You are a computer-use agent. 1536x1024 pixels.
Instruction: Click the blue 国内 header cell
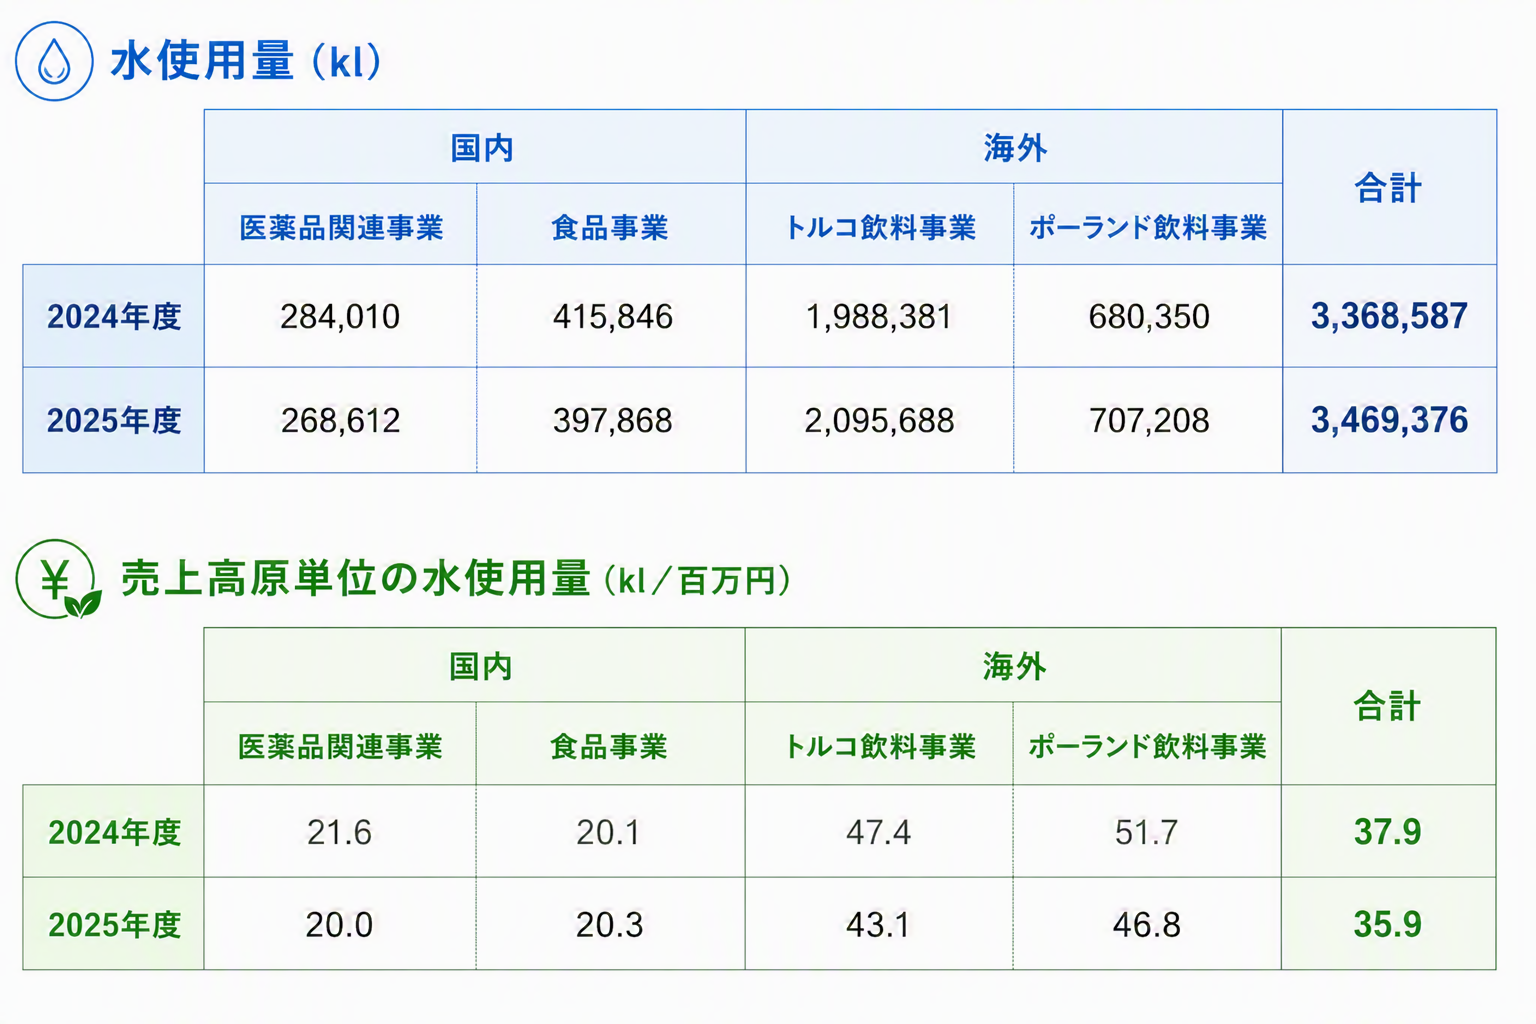[x=475, y=147]
